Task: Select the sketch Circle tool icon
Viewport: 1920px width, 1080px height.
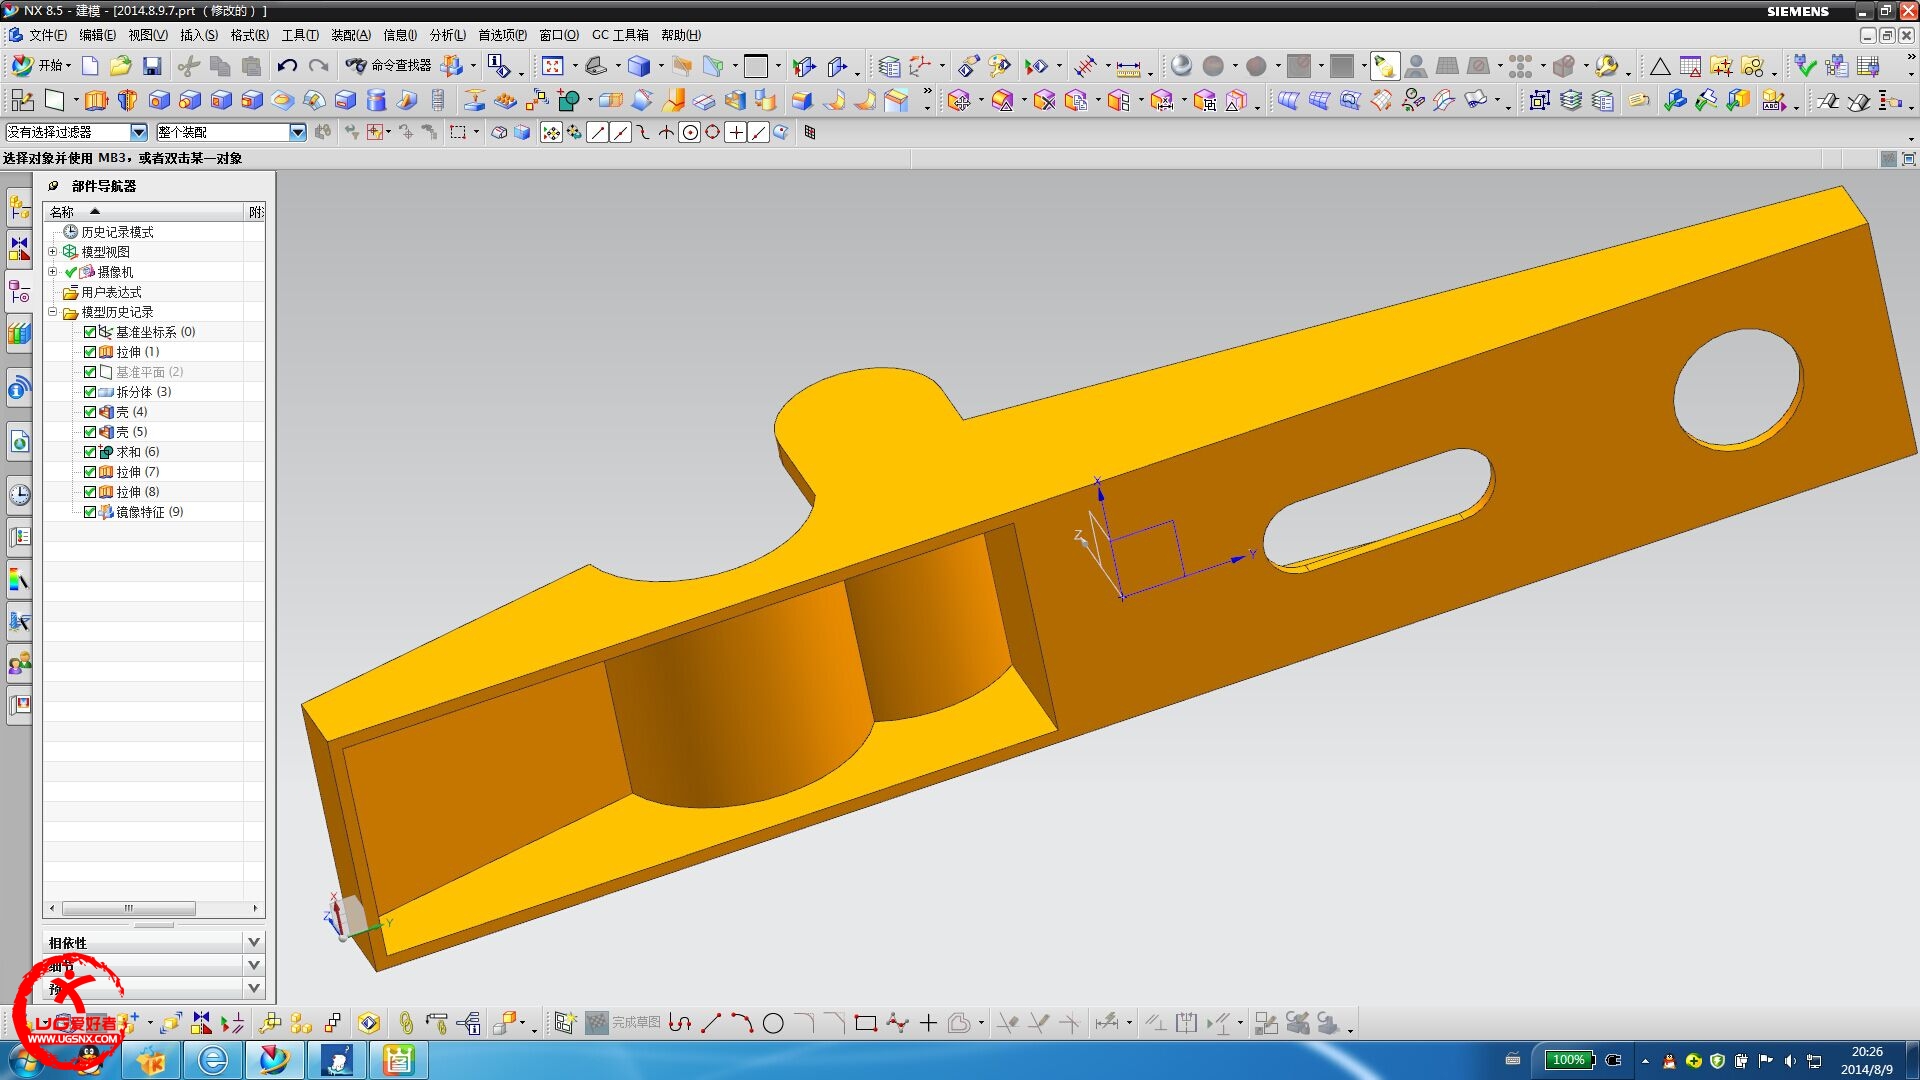Action: (x=773, y=1023)
